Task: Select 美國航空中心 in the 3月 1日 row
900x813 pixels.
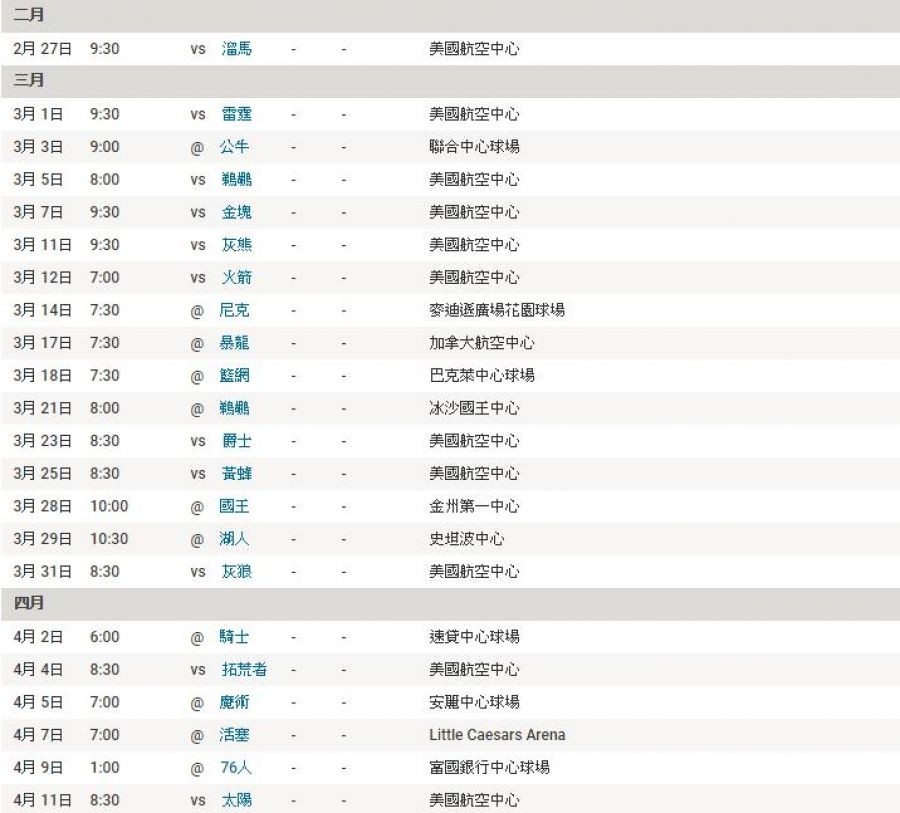Action: click(474, 114)
